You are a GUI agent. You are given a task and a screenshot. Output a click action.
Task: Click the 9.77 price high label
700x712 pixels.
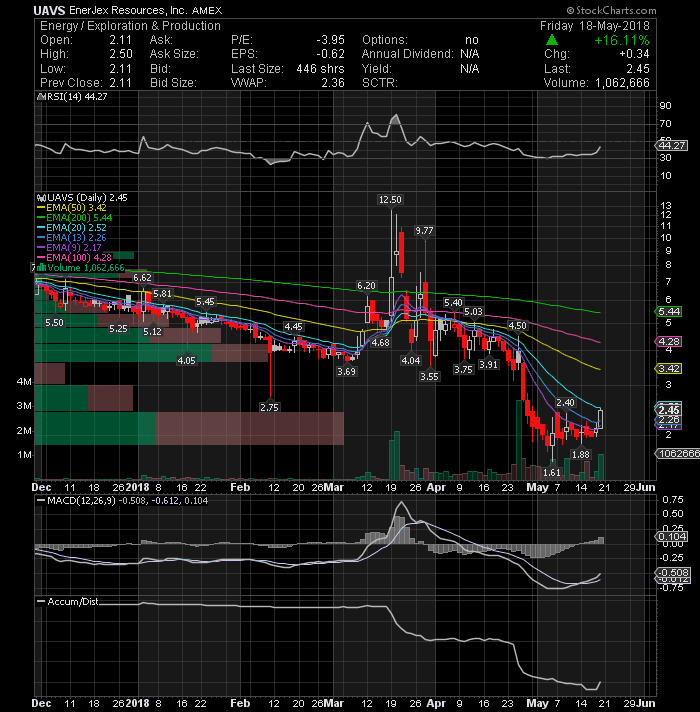(x=424, y=231)
